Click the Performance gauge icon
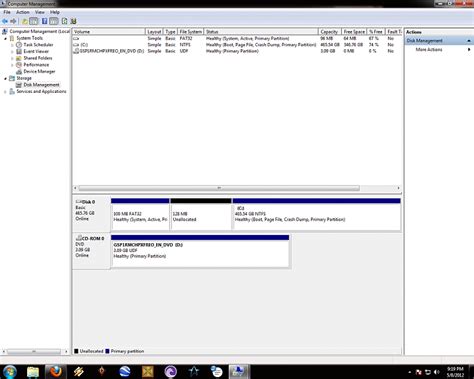474x379 pixels. [x=19, y=65]
